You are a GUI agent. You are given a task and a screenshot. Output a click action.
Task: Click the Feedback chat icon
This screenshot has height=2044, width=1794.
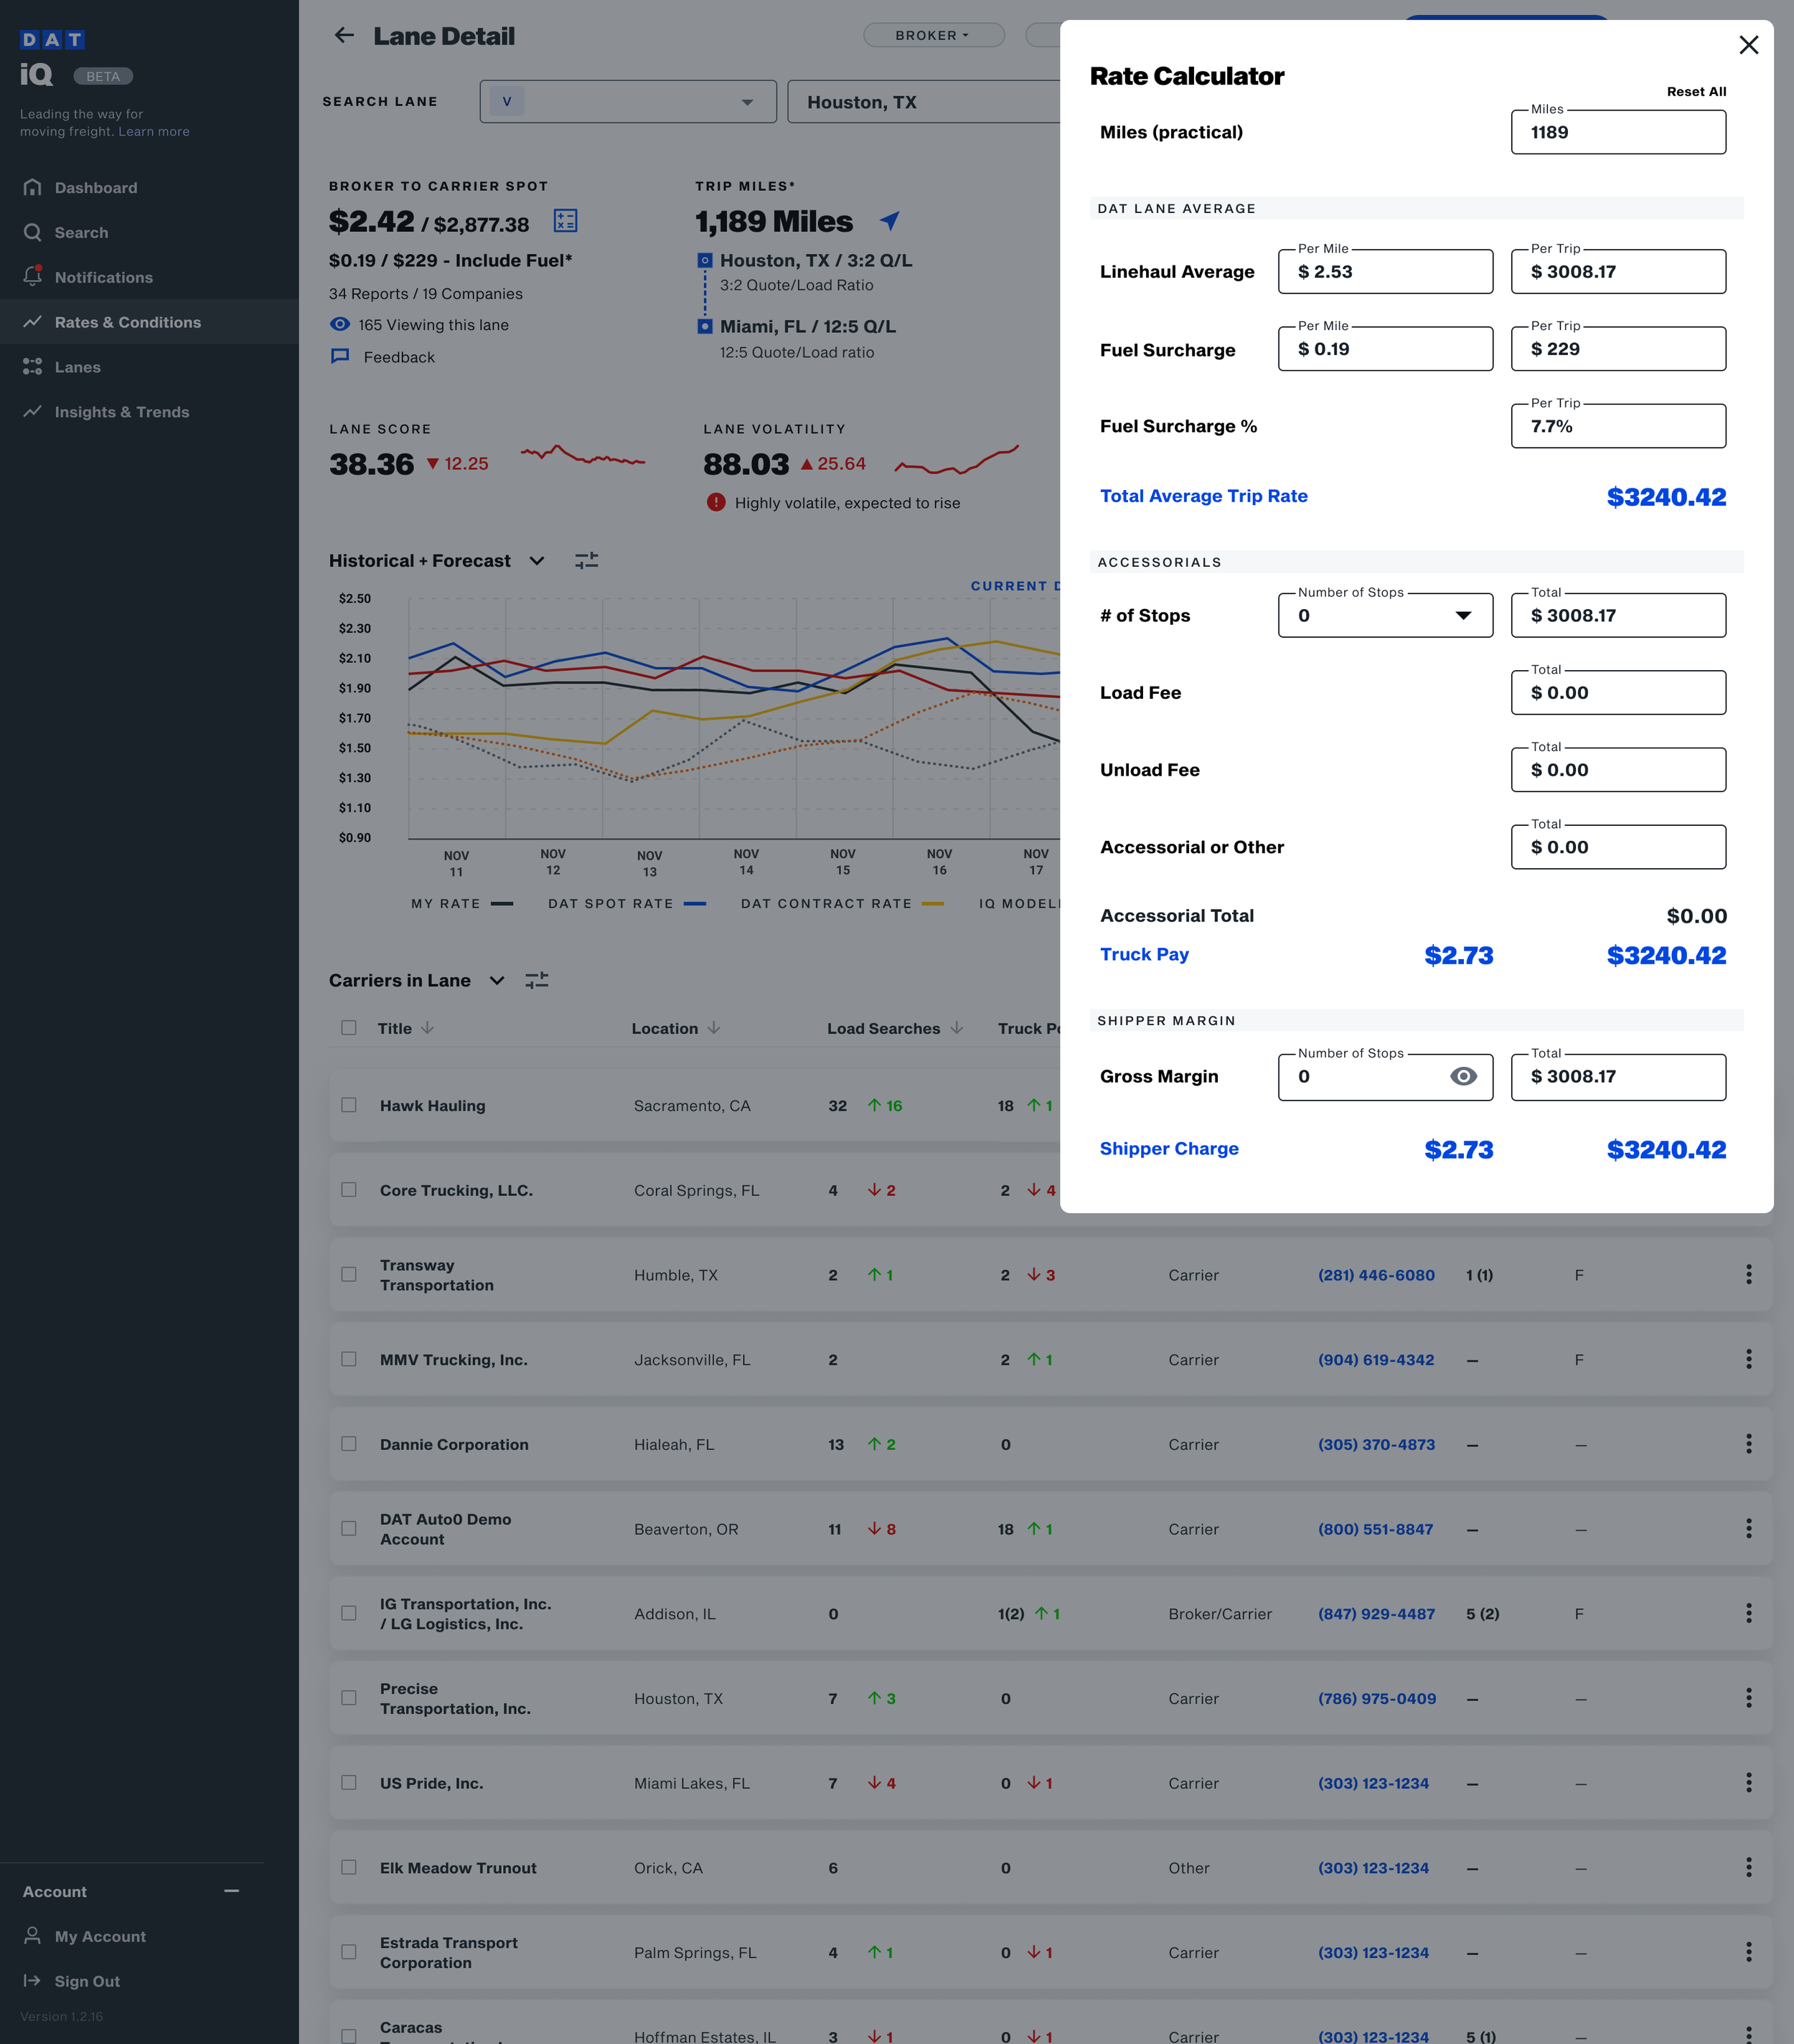pyautogui.click(x=340, y=357)
